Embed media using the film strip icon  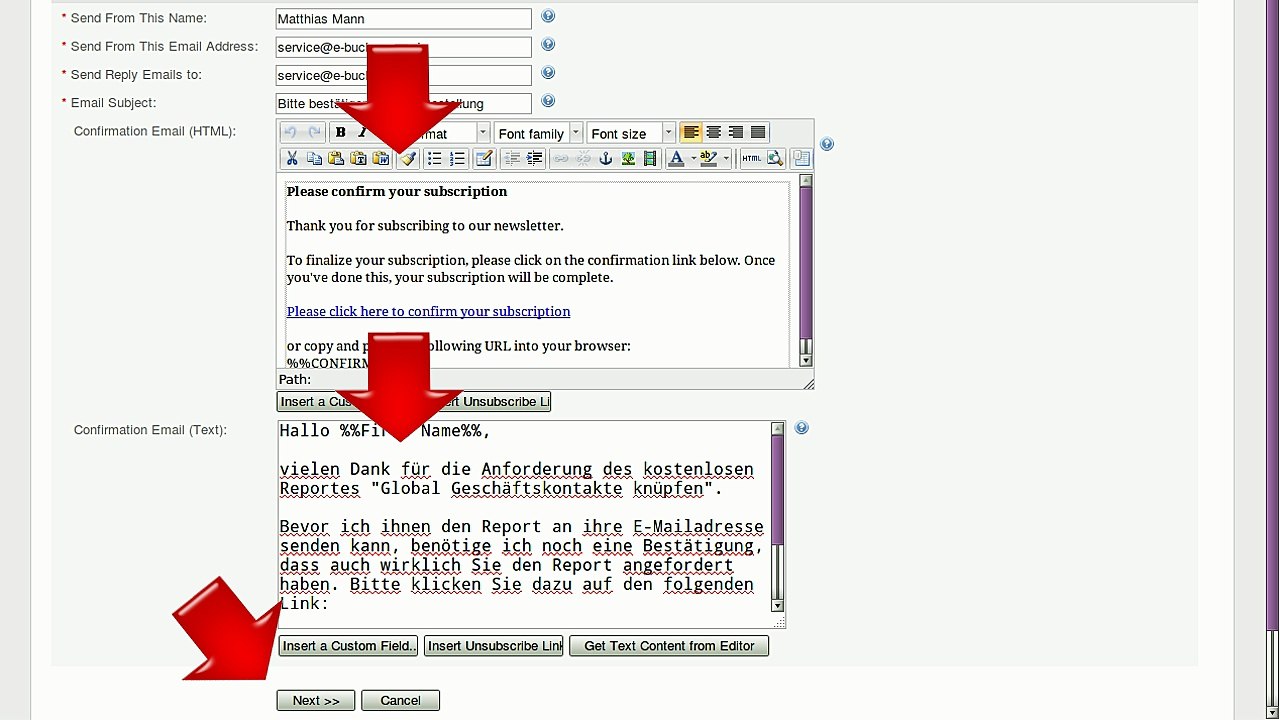[650, 158]
